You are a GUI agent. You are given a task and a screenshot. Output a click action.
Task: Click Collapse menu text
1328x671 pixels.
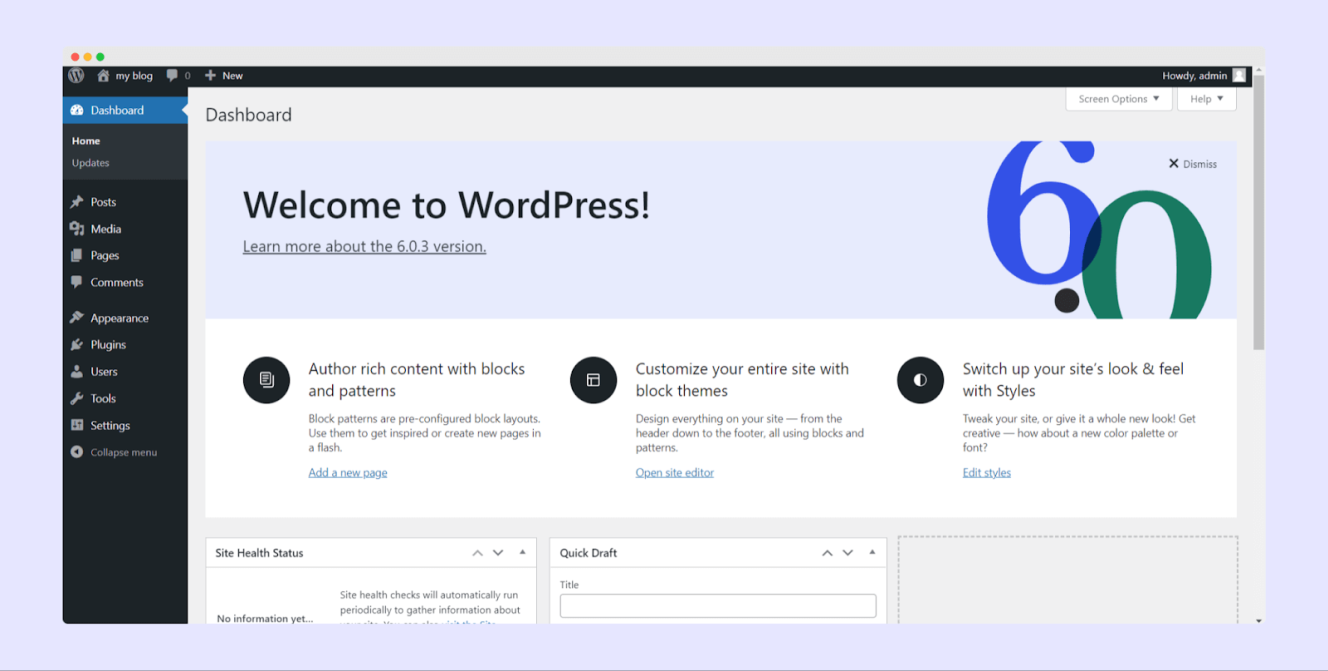[x=124, y=452]
